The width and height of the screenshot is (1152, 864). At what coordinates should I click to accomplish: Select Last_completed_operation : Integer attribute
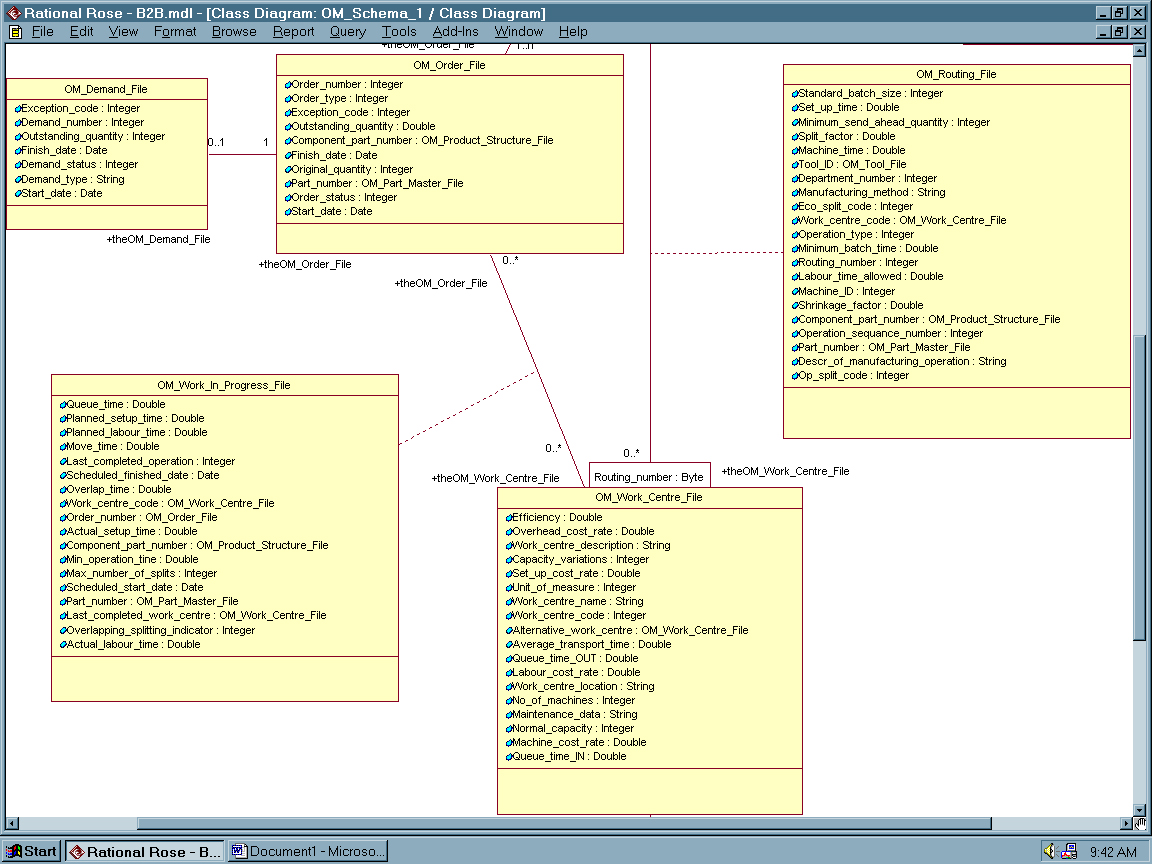click(148, 461)
